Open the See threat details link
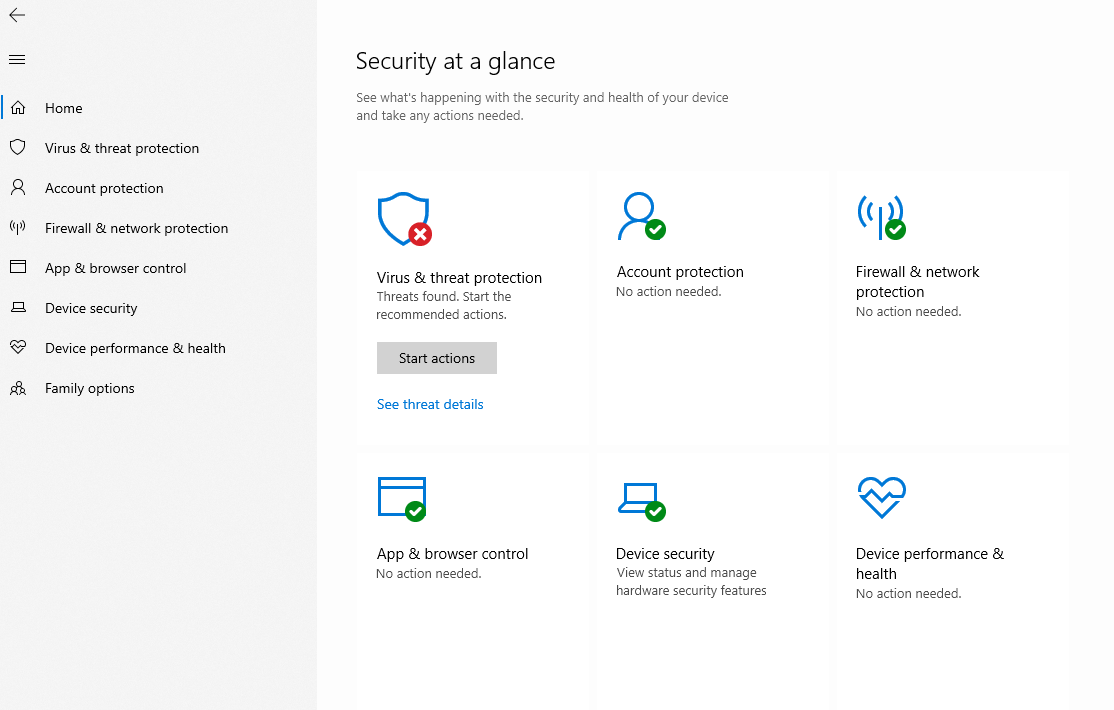 coord(430,404)
